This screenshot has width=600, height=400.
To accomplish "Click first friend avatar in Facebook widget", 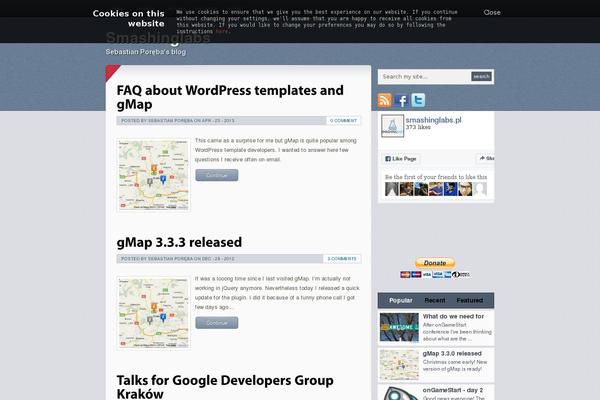I will click(392, 189).
